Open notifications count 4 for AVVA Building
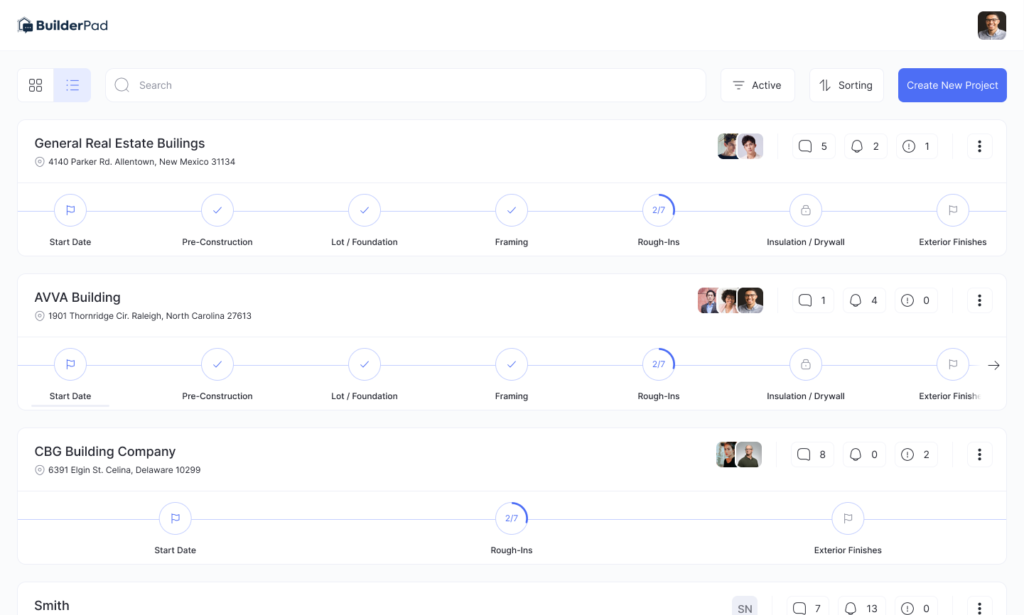 click(x=864, y=300)
